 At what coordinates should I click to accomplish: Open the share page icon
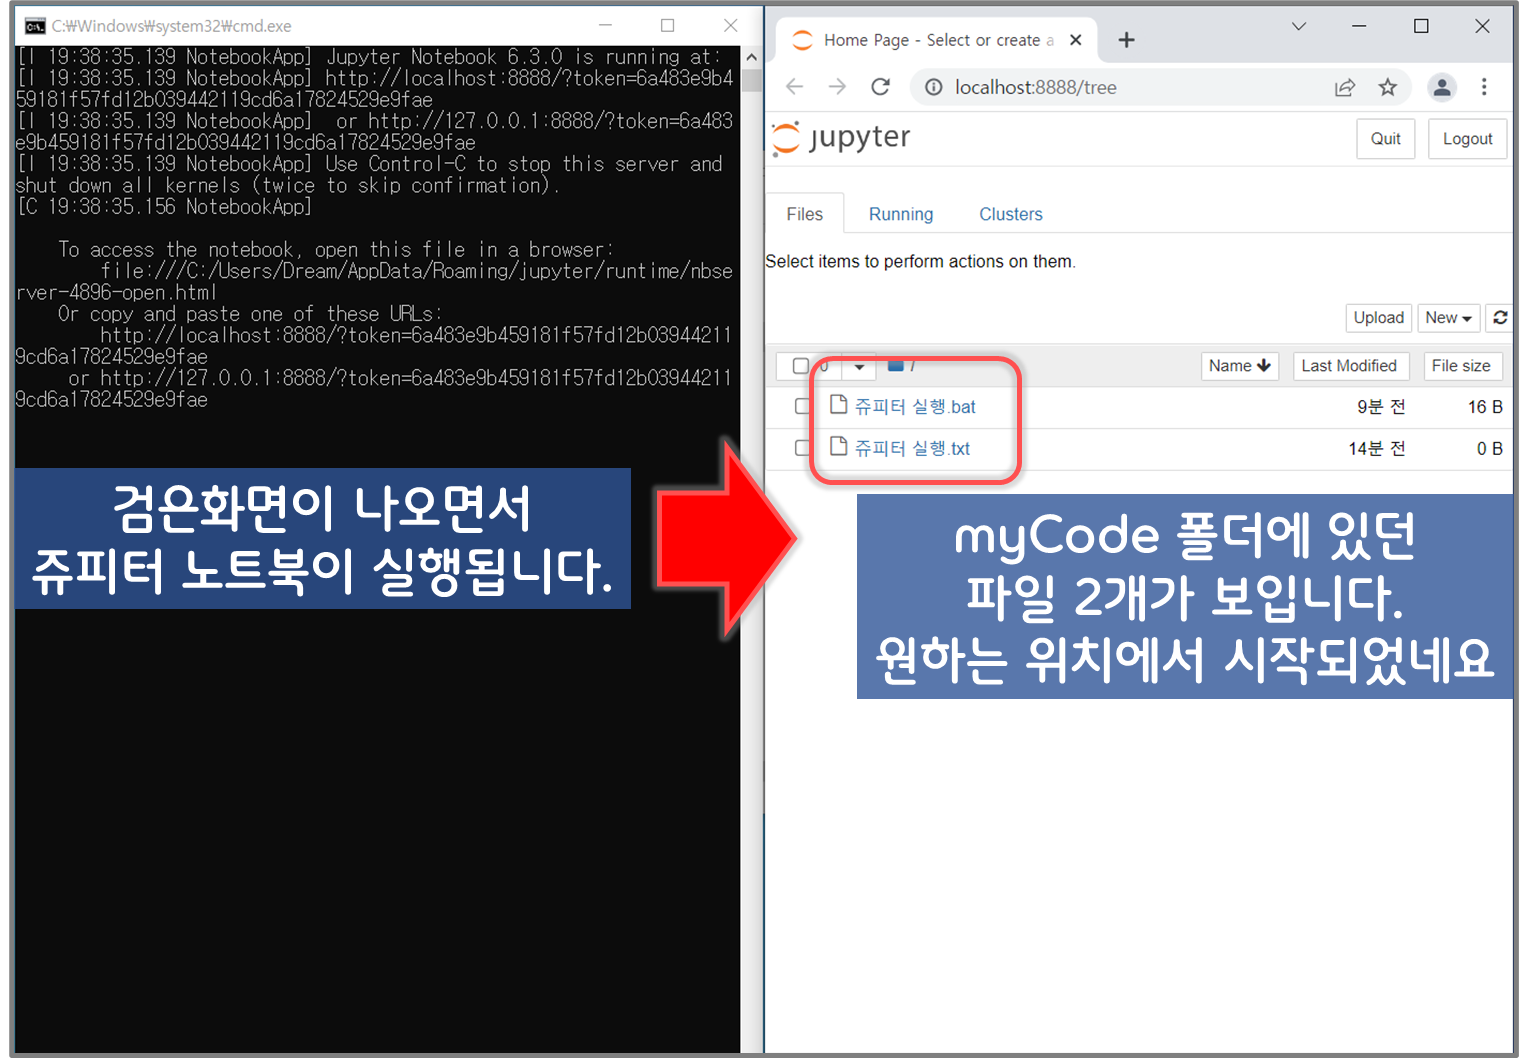click(x=1345, y=87)
